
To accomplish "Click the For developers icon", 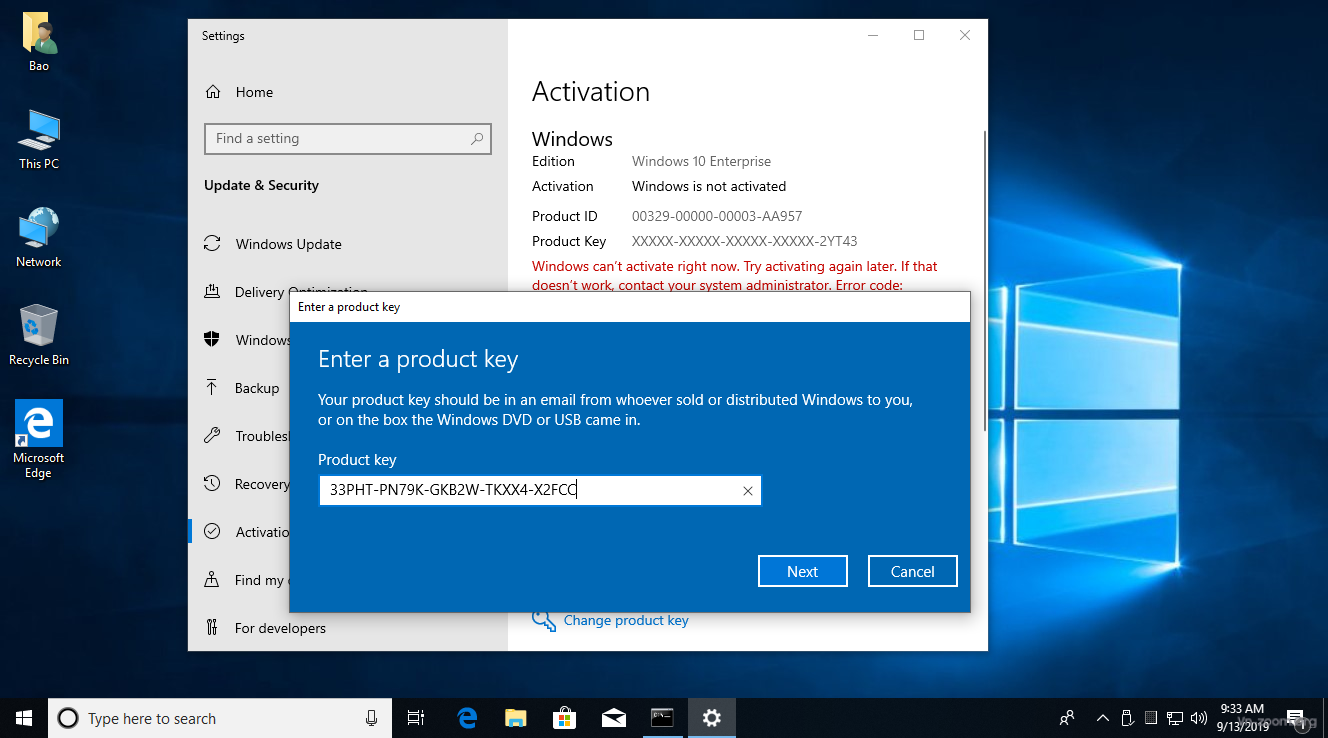I will (212, 627).
